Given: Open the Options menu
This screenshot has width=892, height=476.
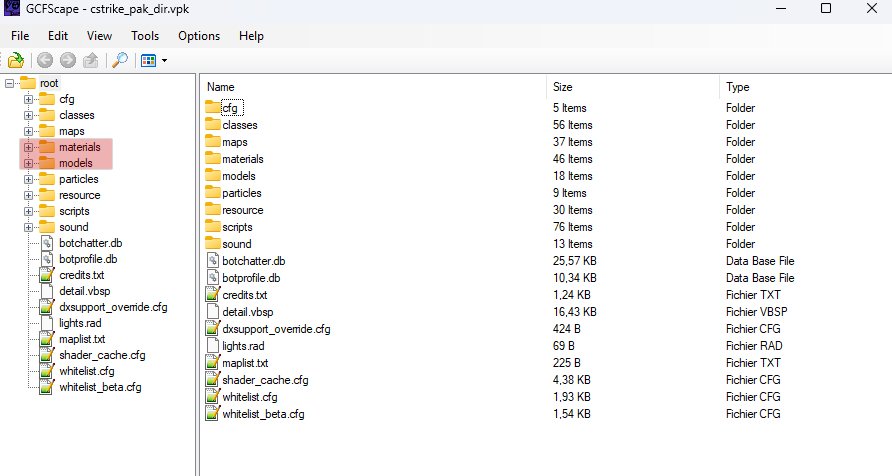Looking at the screenshot, I should click(199, 36).
